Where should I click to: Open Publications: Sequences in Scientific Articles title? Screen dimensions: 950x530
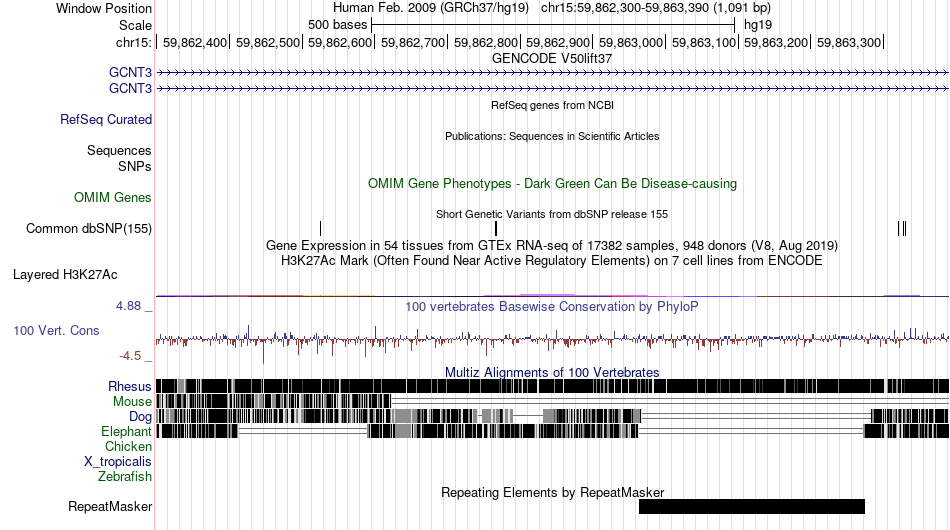(x=552, y=136)
